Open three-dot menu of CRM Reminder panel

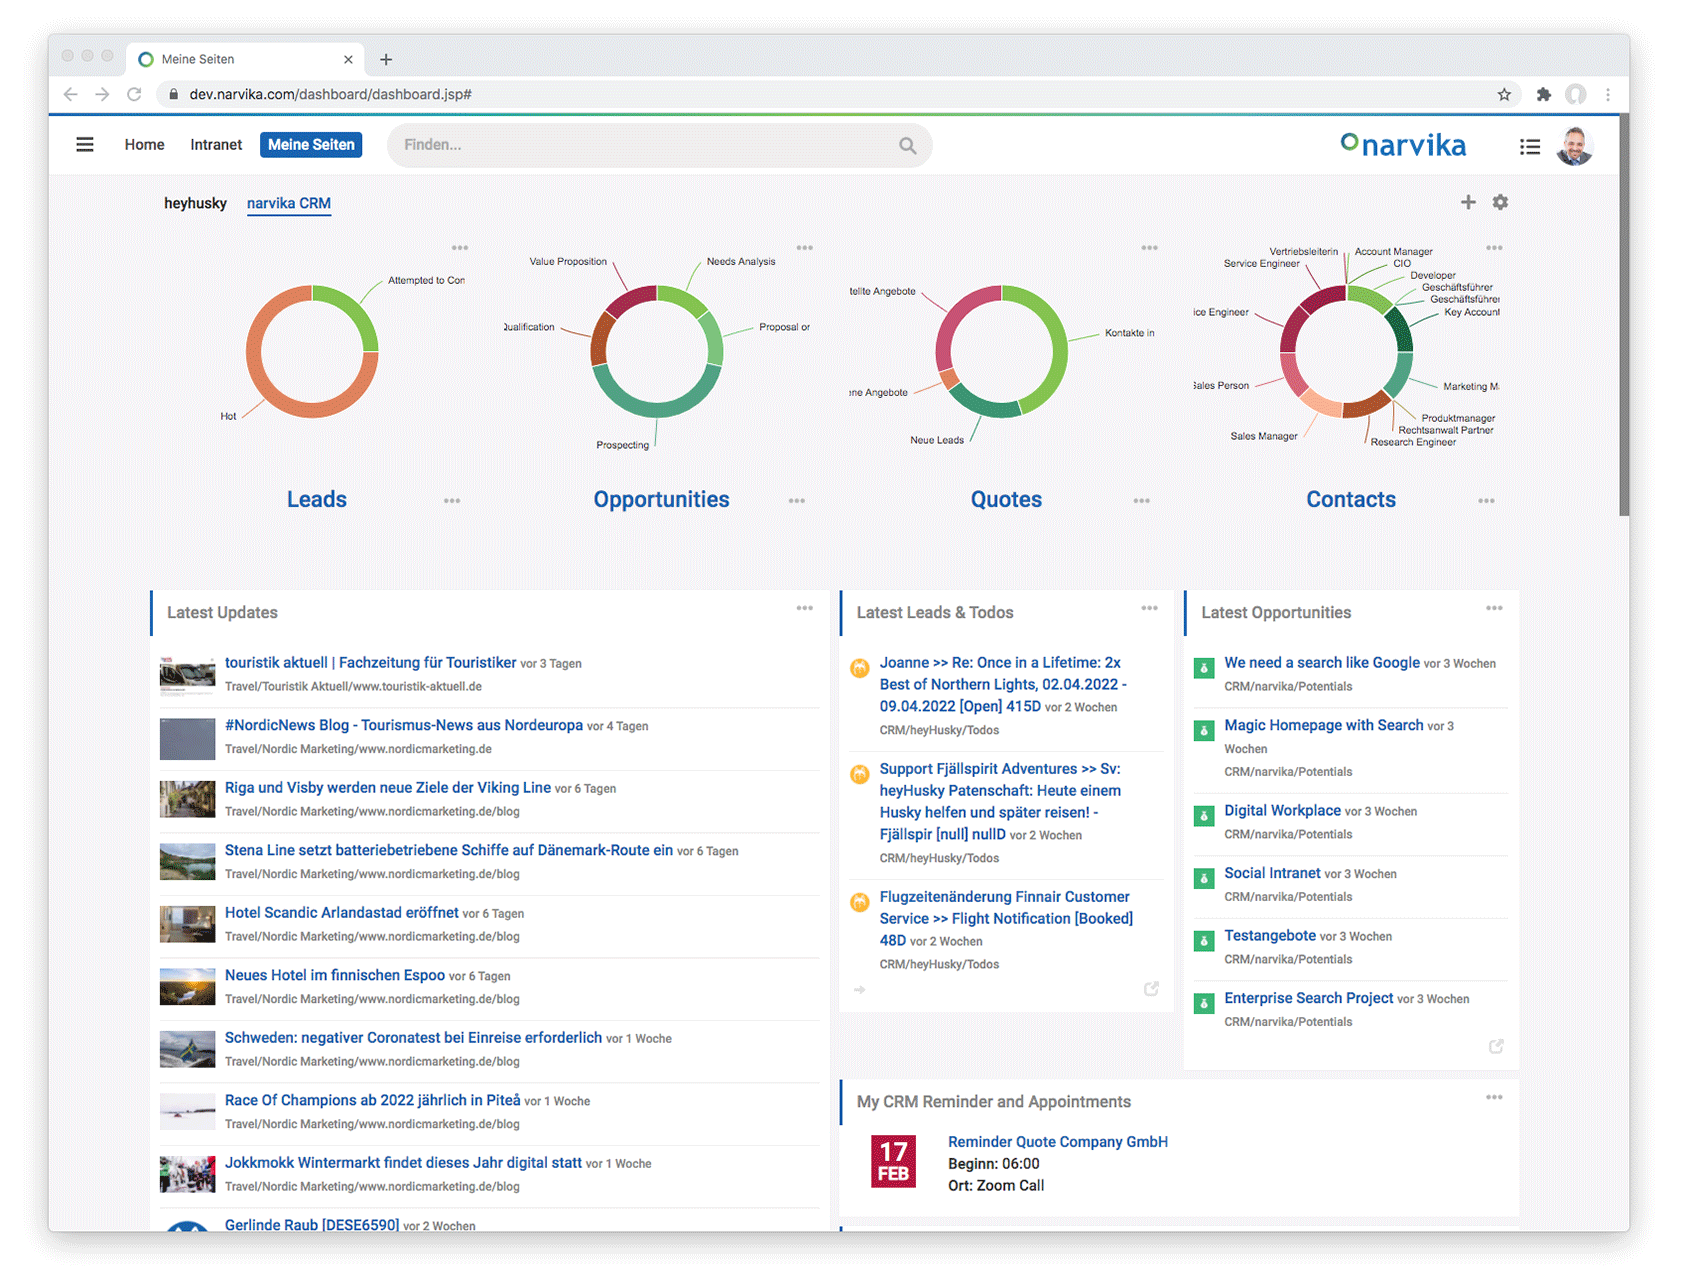click(x=1494, y=1097)
